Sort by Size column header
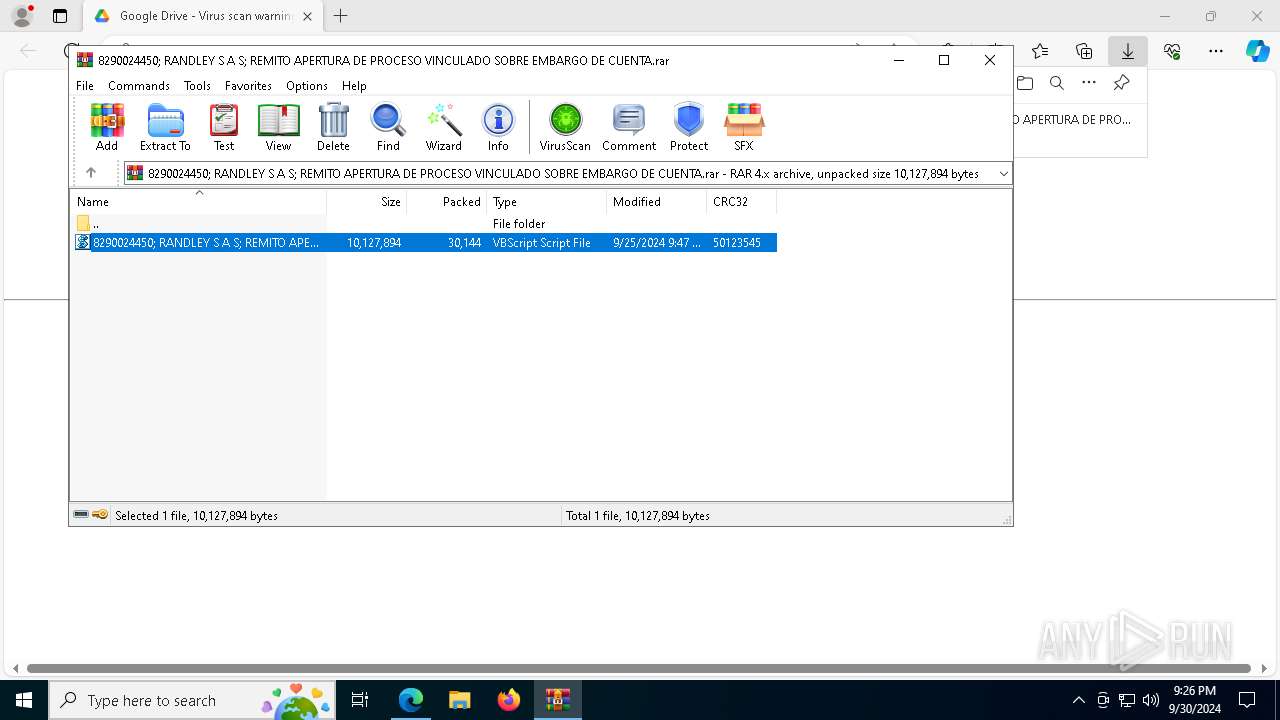1280x720 pixels. 367,201
